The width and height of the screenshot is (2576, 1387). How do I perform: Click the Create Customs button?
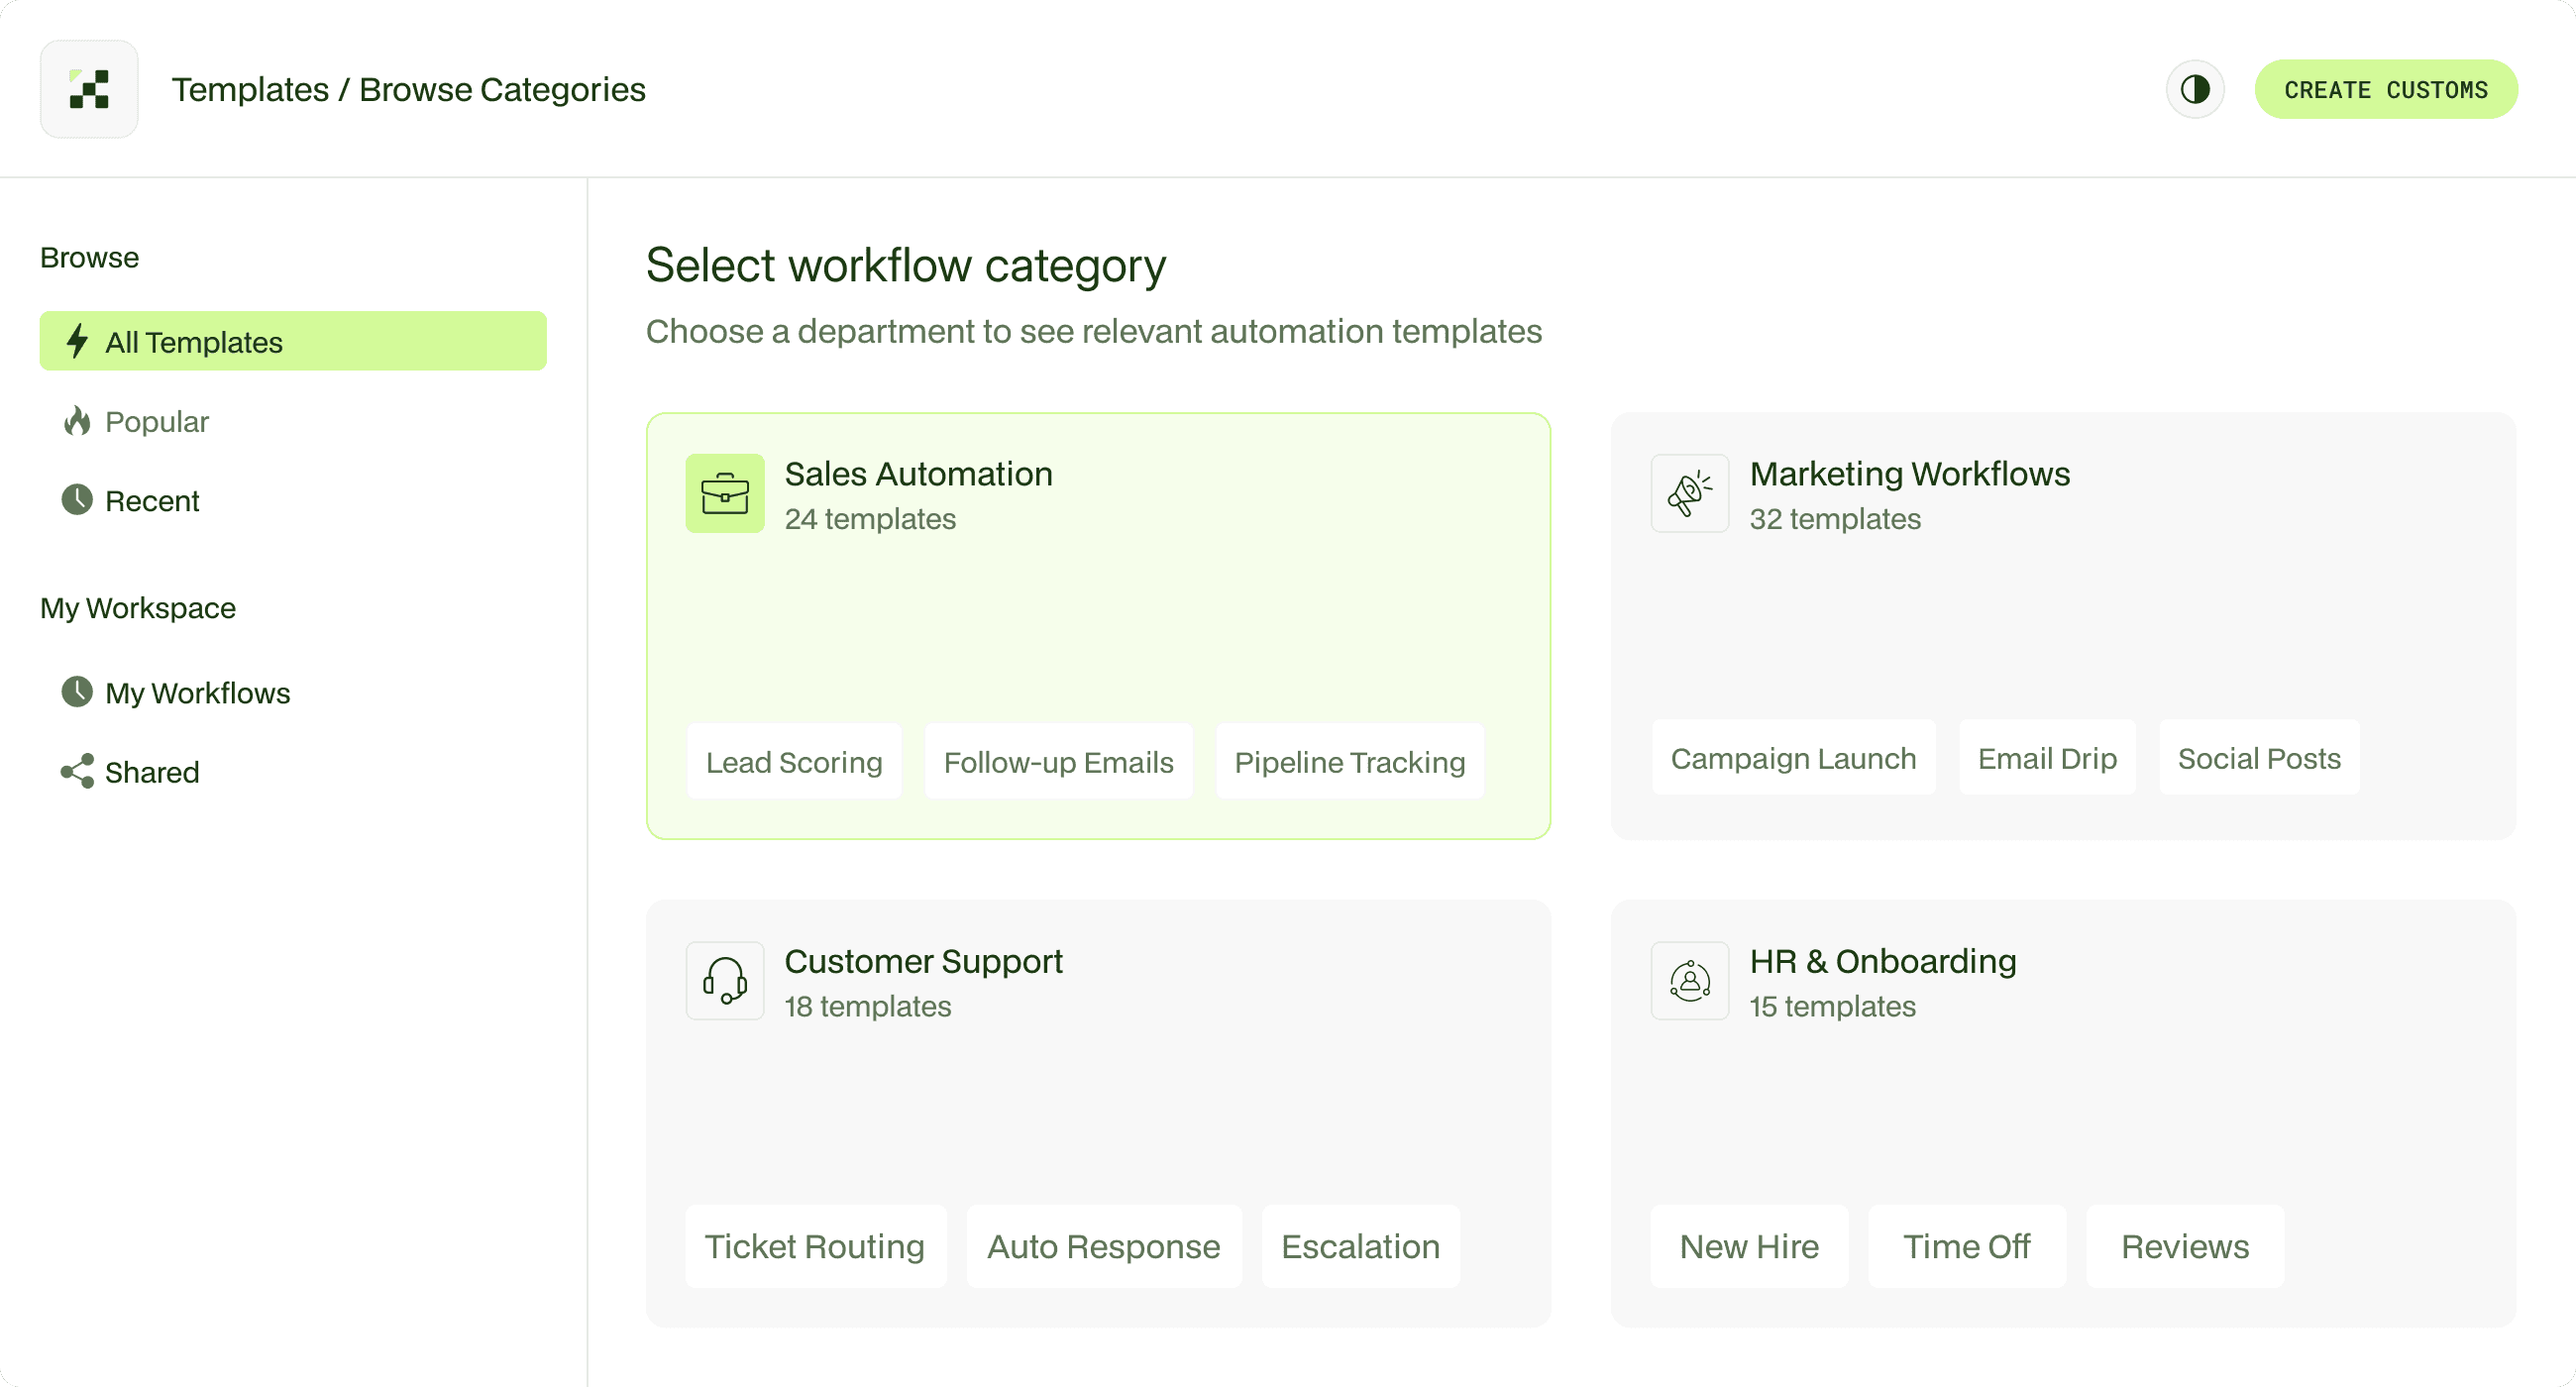[2385, 89]
